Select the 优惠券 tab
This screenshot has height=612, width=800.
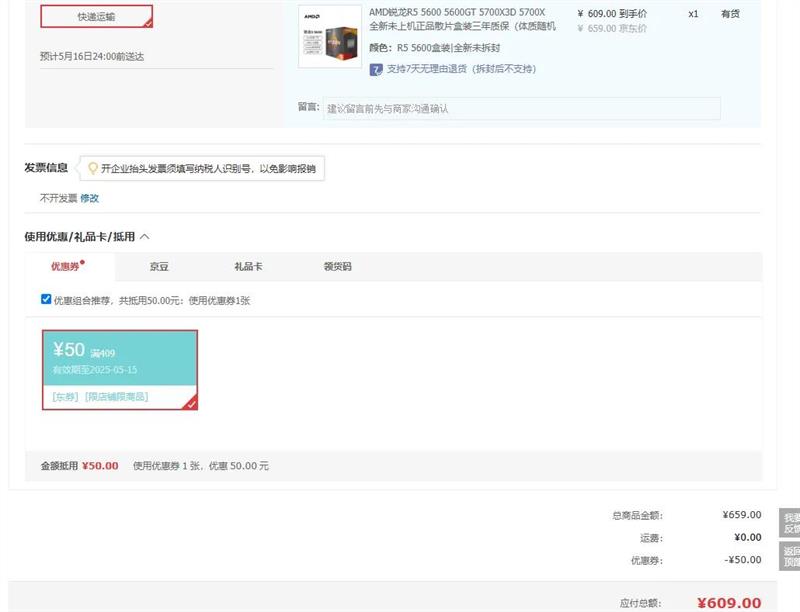click(x=66, y=267)
